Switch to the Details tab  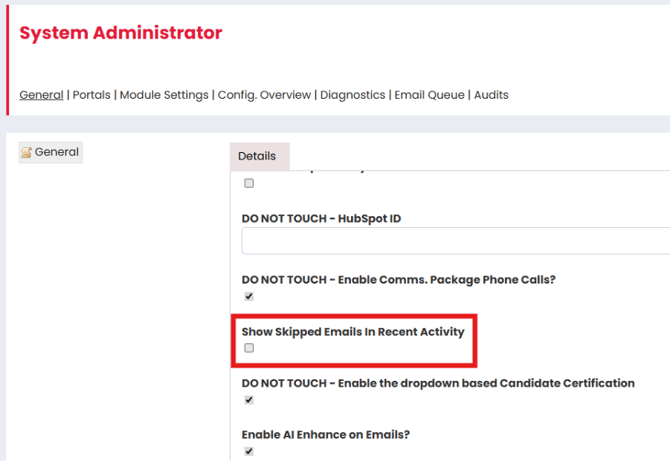[x=257, y=156]
